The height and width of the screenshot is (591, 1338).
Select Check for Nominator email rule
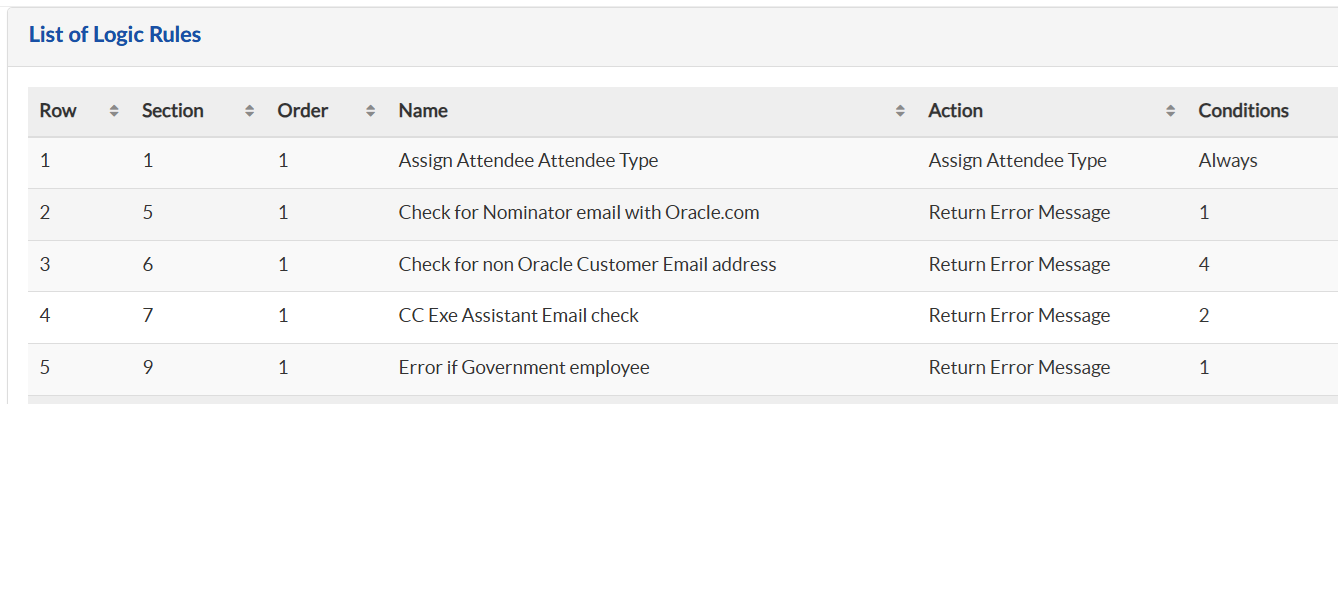point(578,212)
